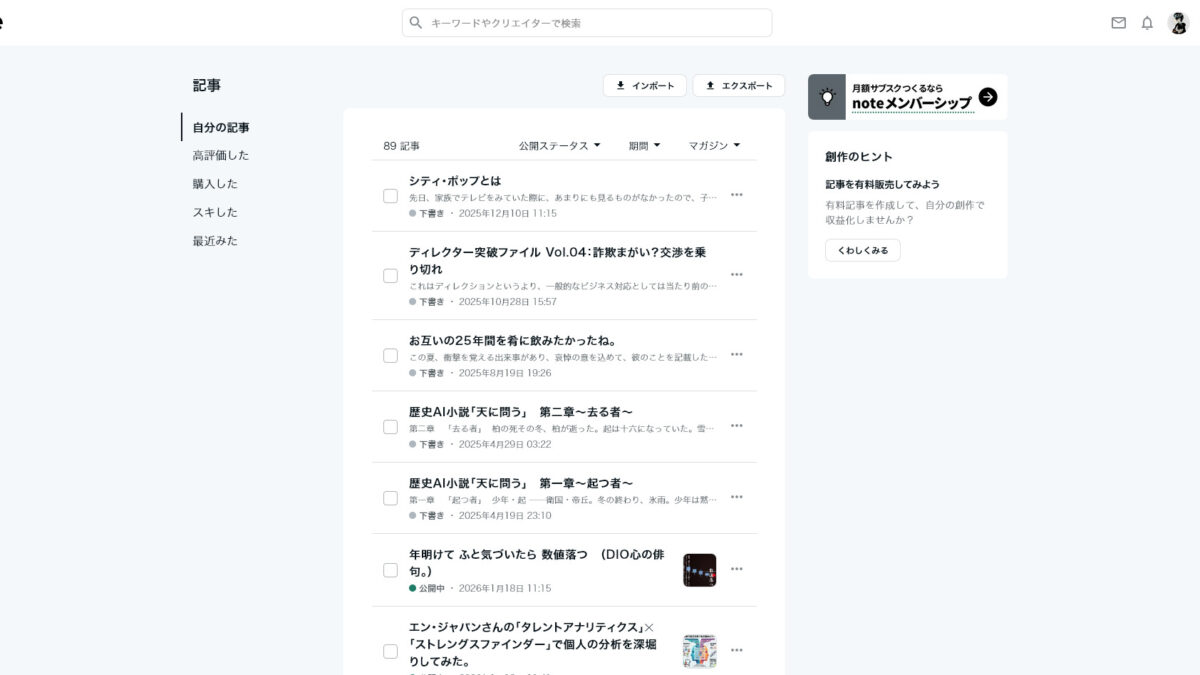
Task: Select the シティ・ポップとは article checkbox
Action: (x=390, y=196)
